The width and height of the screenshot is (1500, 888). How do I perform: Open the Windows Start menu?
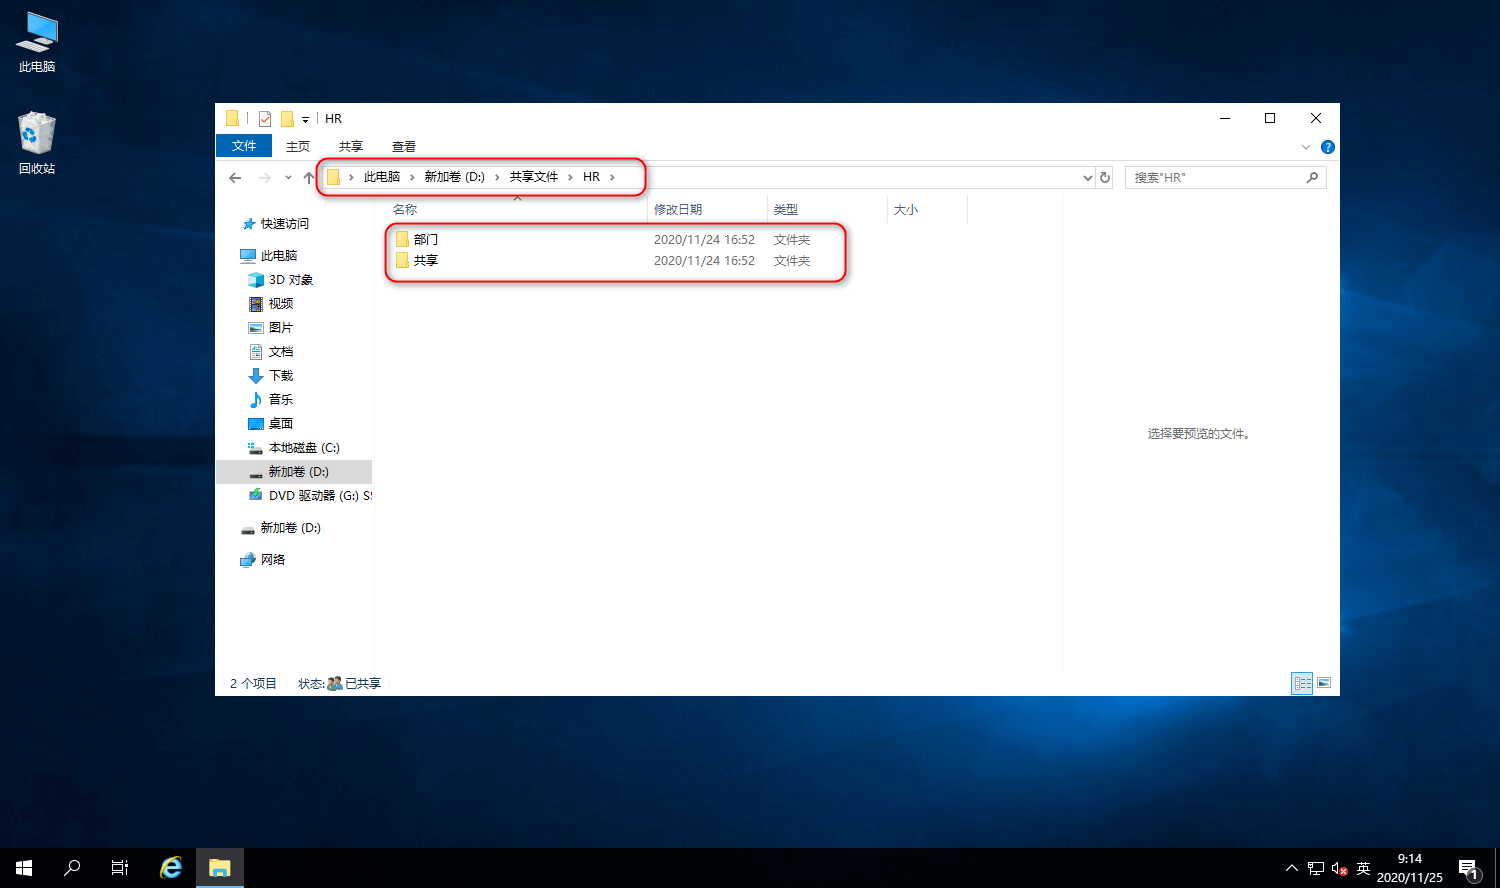(24, 868)
